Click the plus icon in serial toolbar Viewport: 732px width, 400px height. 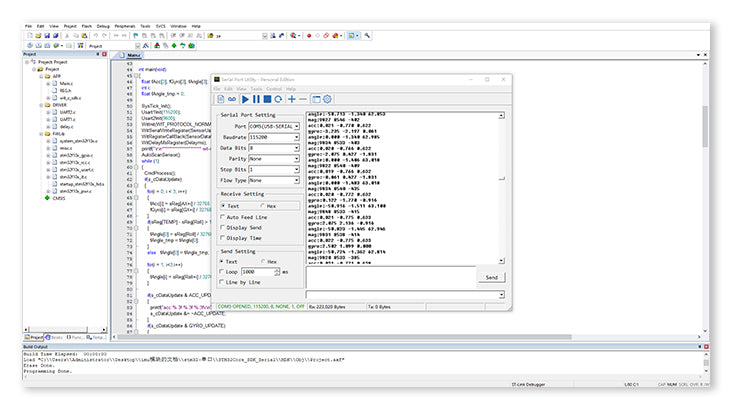click(x=291, y=99)
